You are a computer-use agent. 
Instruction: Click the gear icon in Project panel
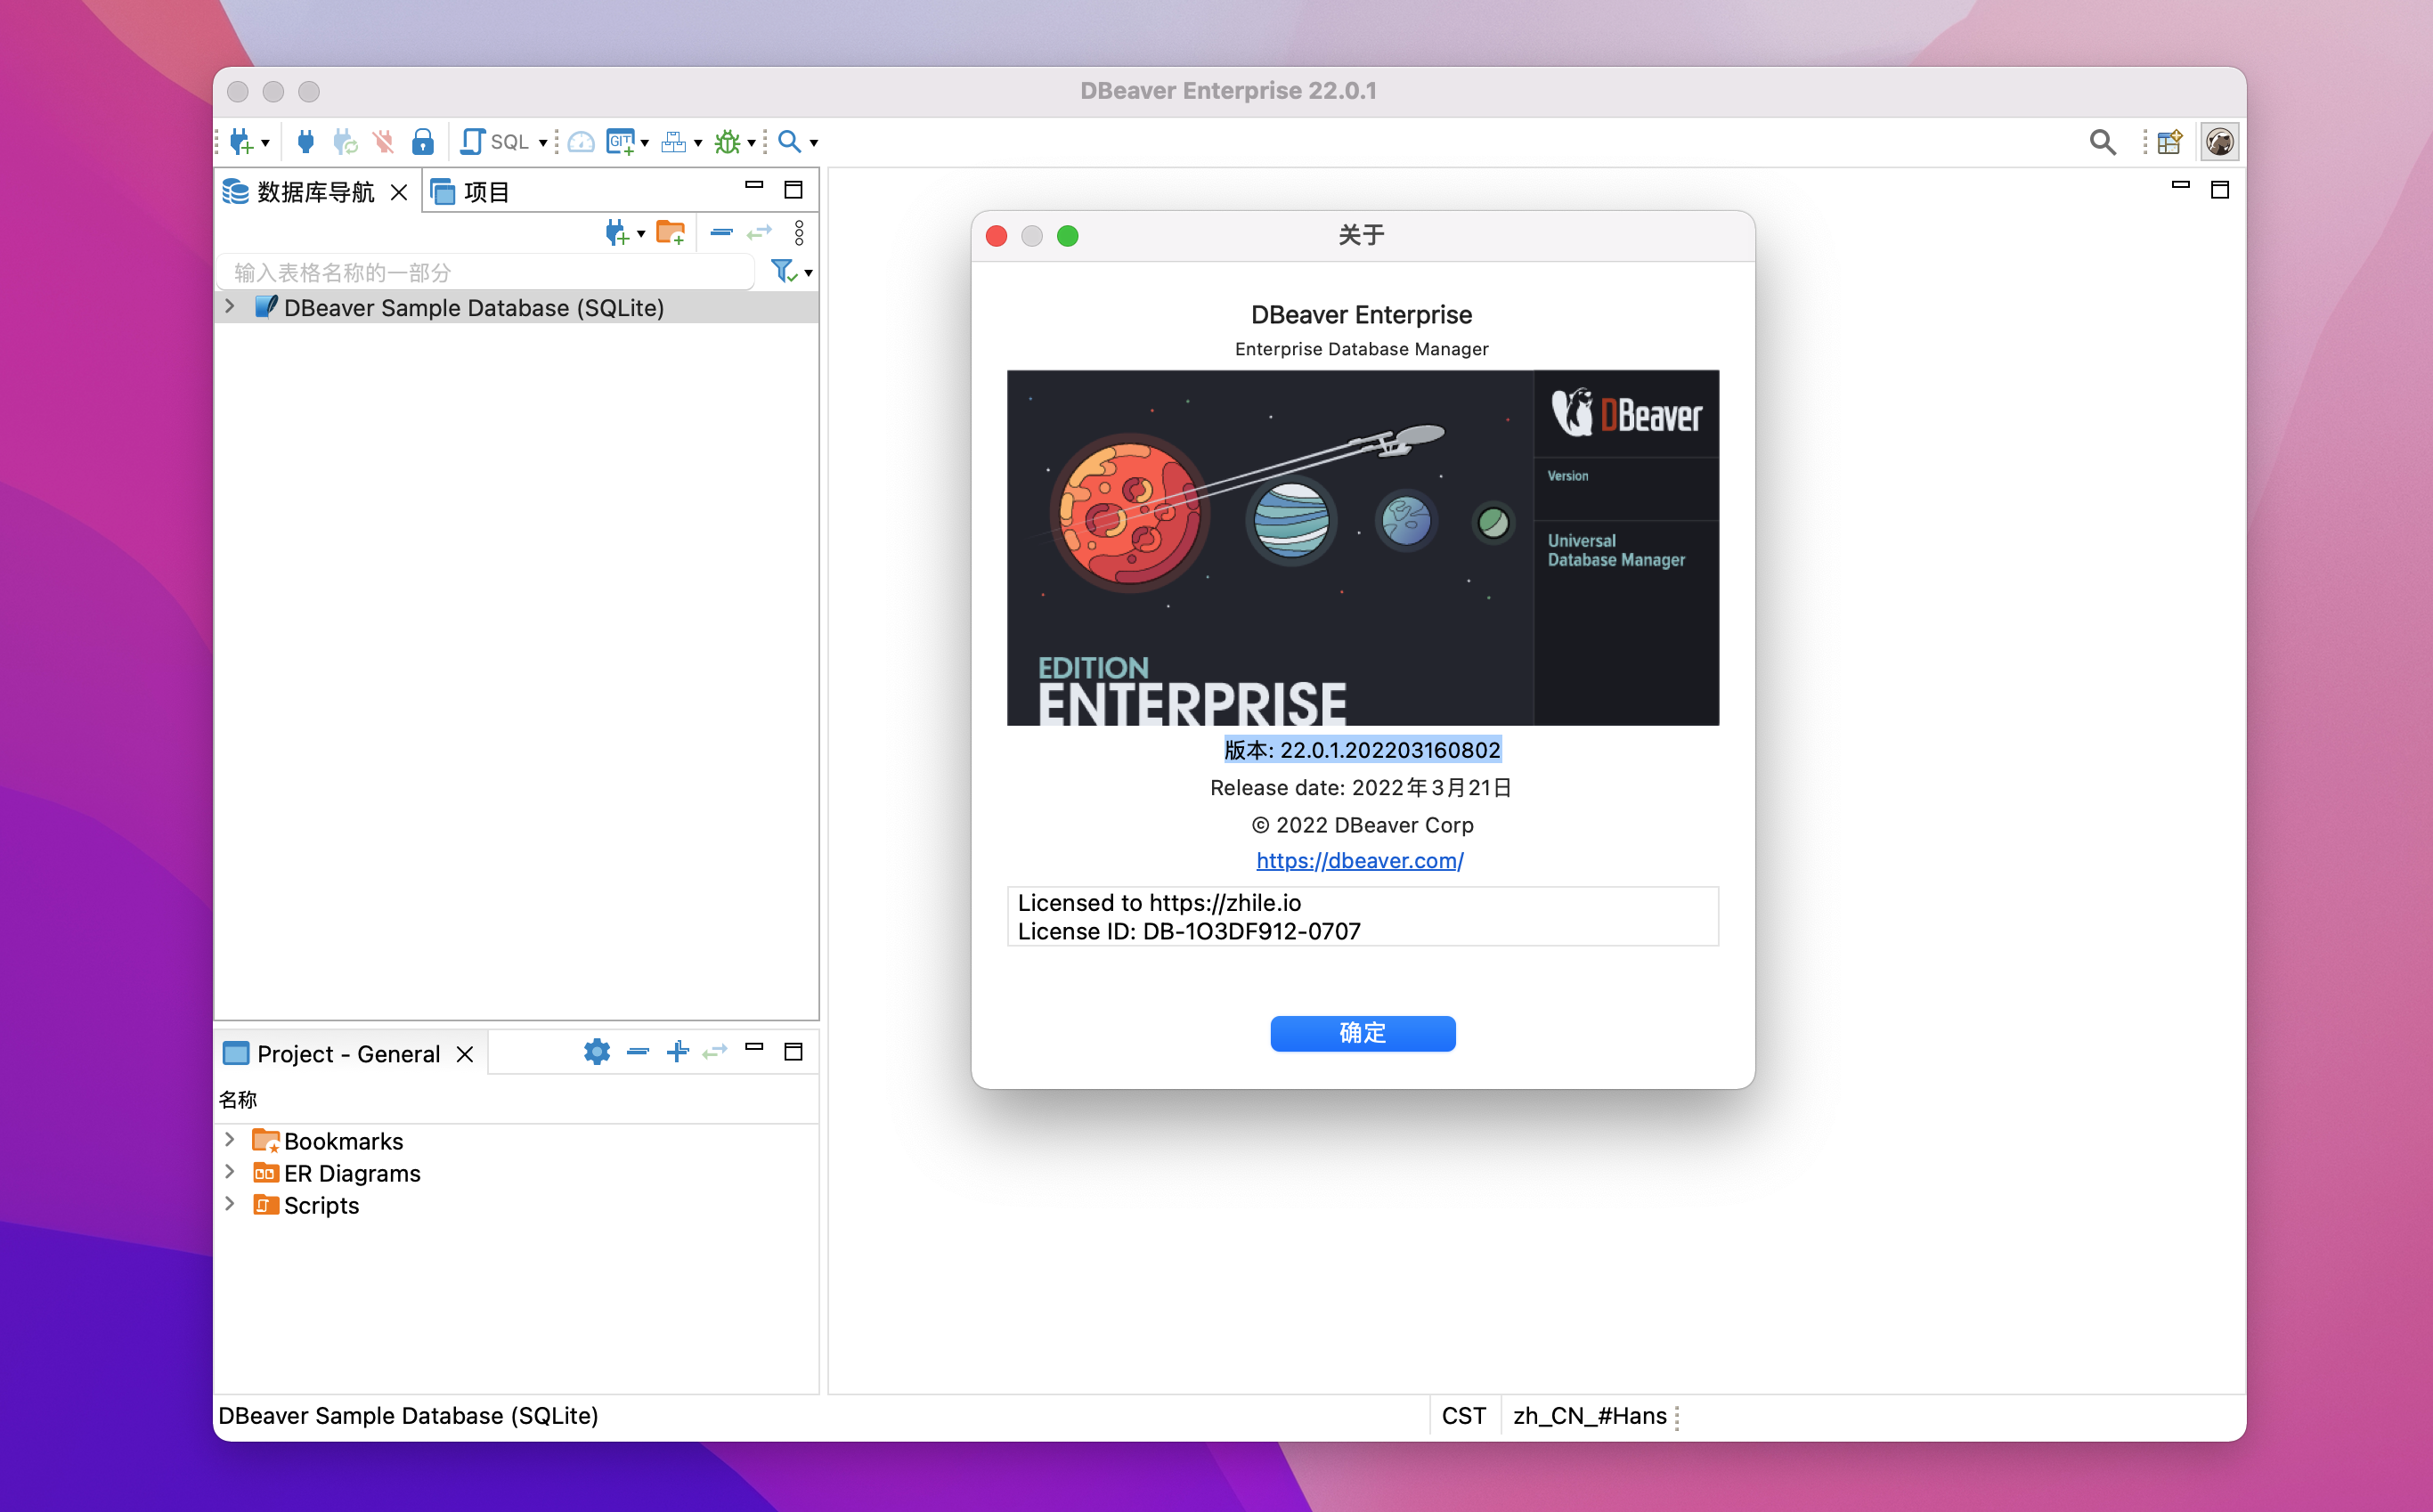tap(597, 1052)
